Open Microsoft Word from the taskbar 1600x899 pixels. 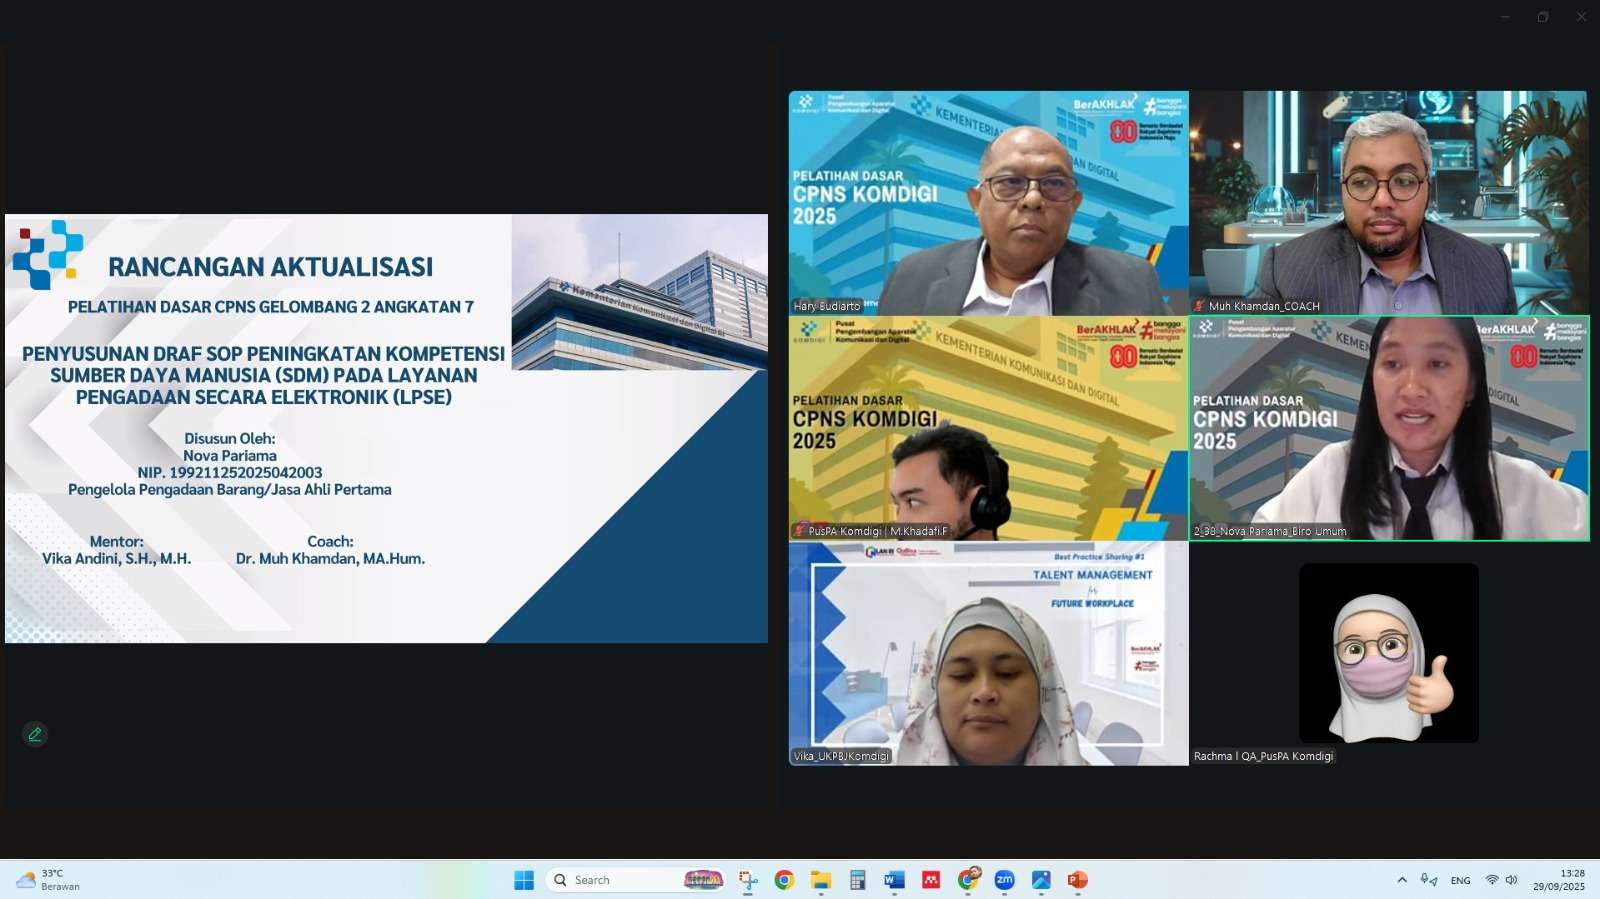[x=894, y=880]
